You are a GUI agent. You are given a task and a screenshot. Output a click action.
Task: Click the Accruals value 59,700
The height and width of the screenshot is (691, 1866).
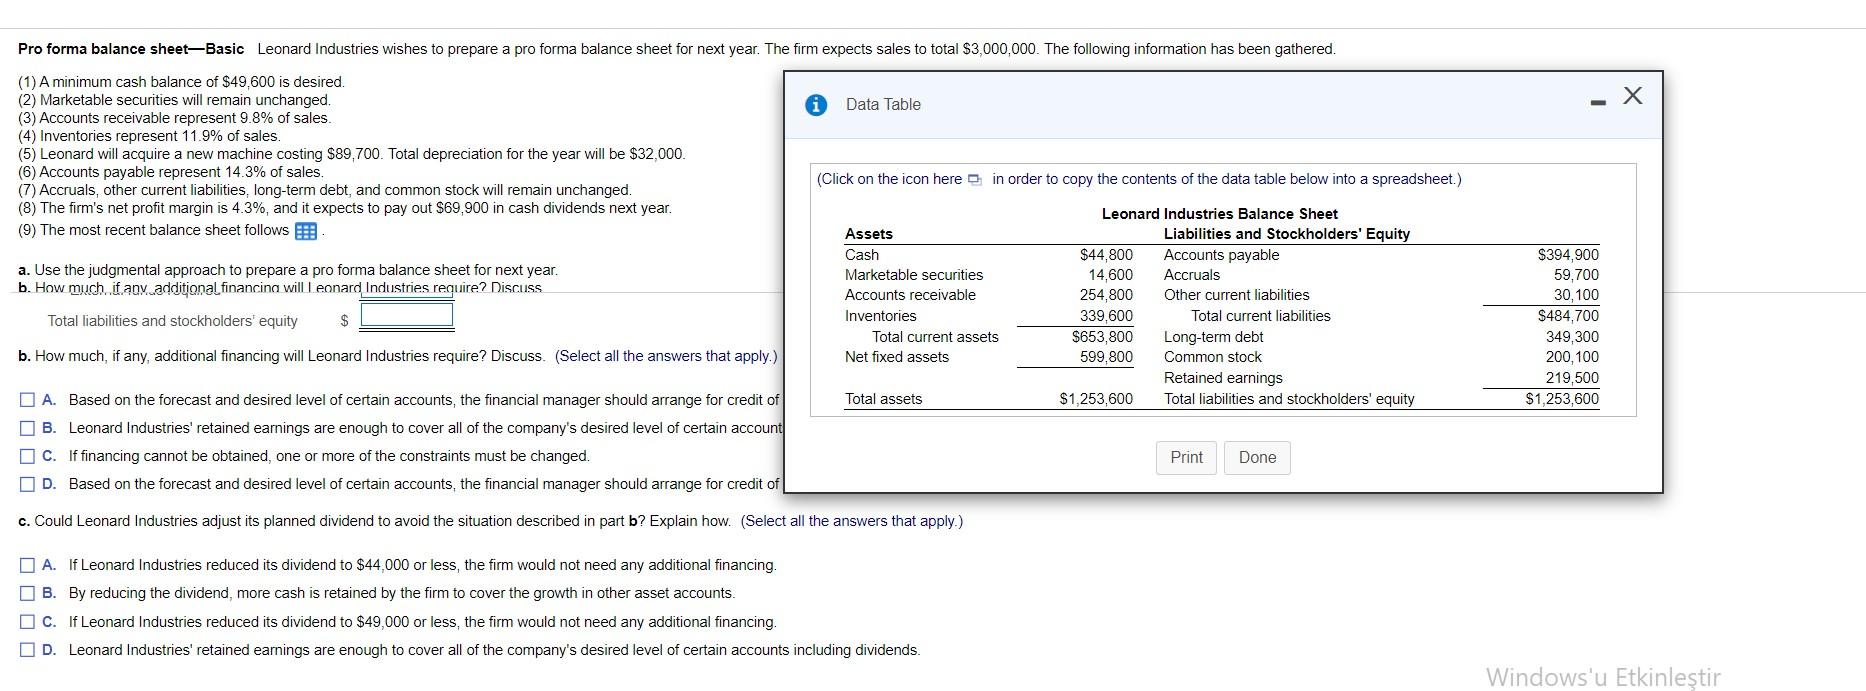[x=1576, y=275]
